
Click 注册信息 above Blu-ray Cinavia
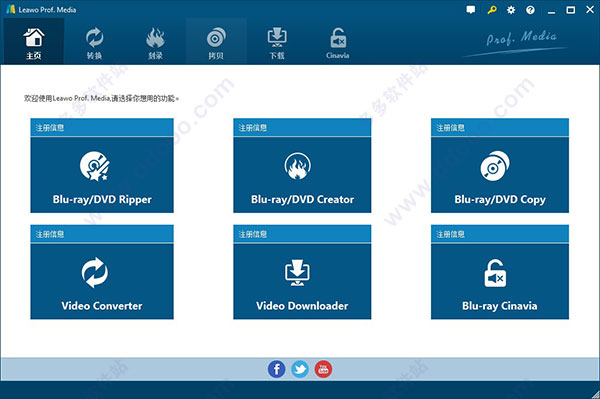(x=450, y=234)
